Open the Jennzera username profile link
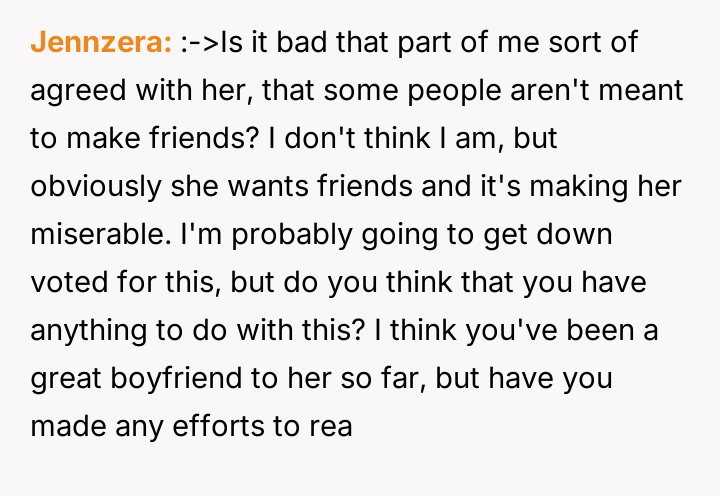The height and width of the screenshot is (496, 720). tap(102, 44)
